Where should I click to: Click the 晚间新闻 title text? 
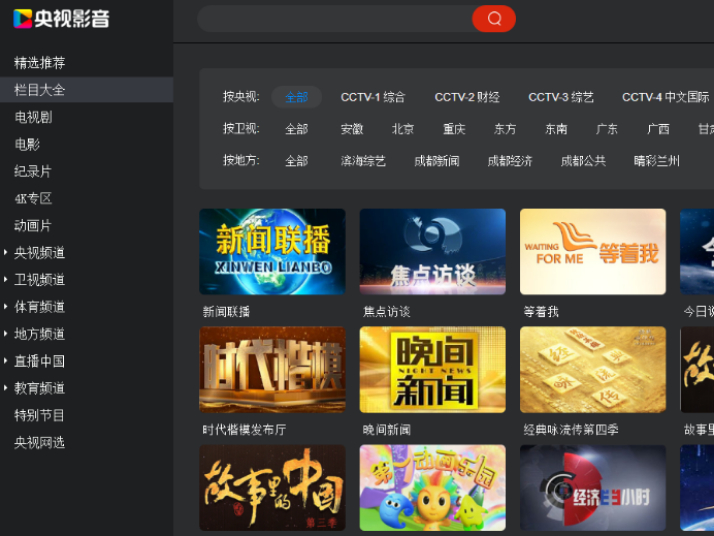387,429
